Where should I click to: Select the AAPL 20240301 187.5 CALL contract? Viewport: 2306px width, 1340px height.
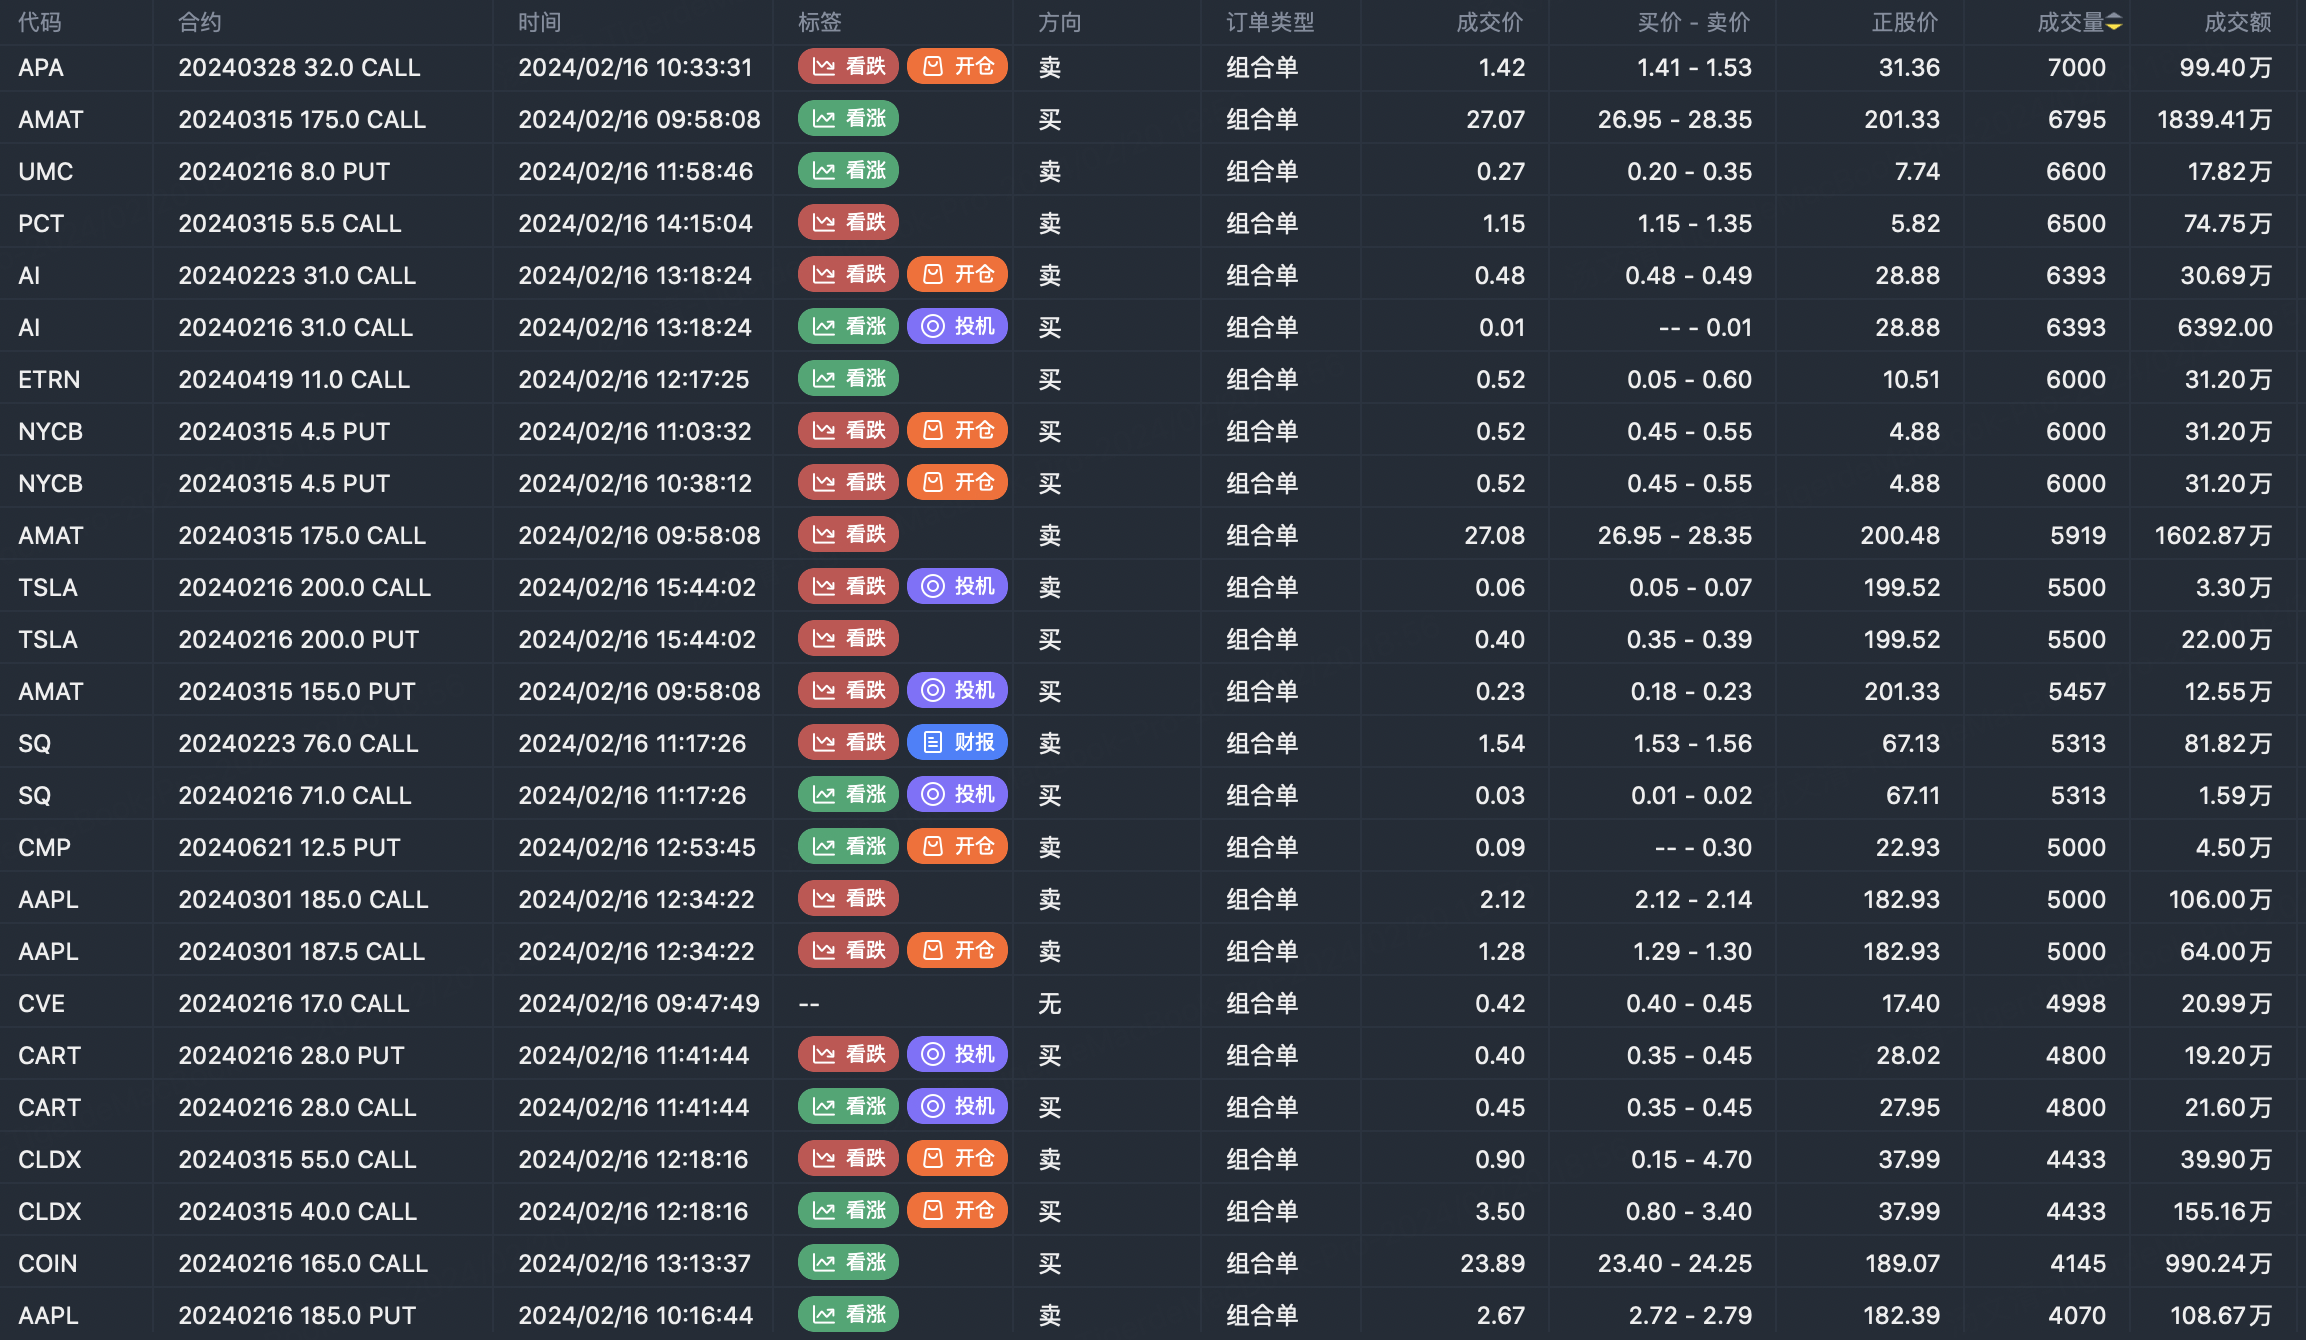tap(301, 952)
